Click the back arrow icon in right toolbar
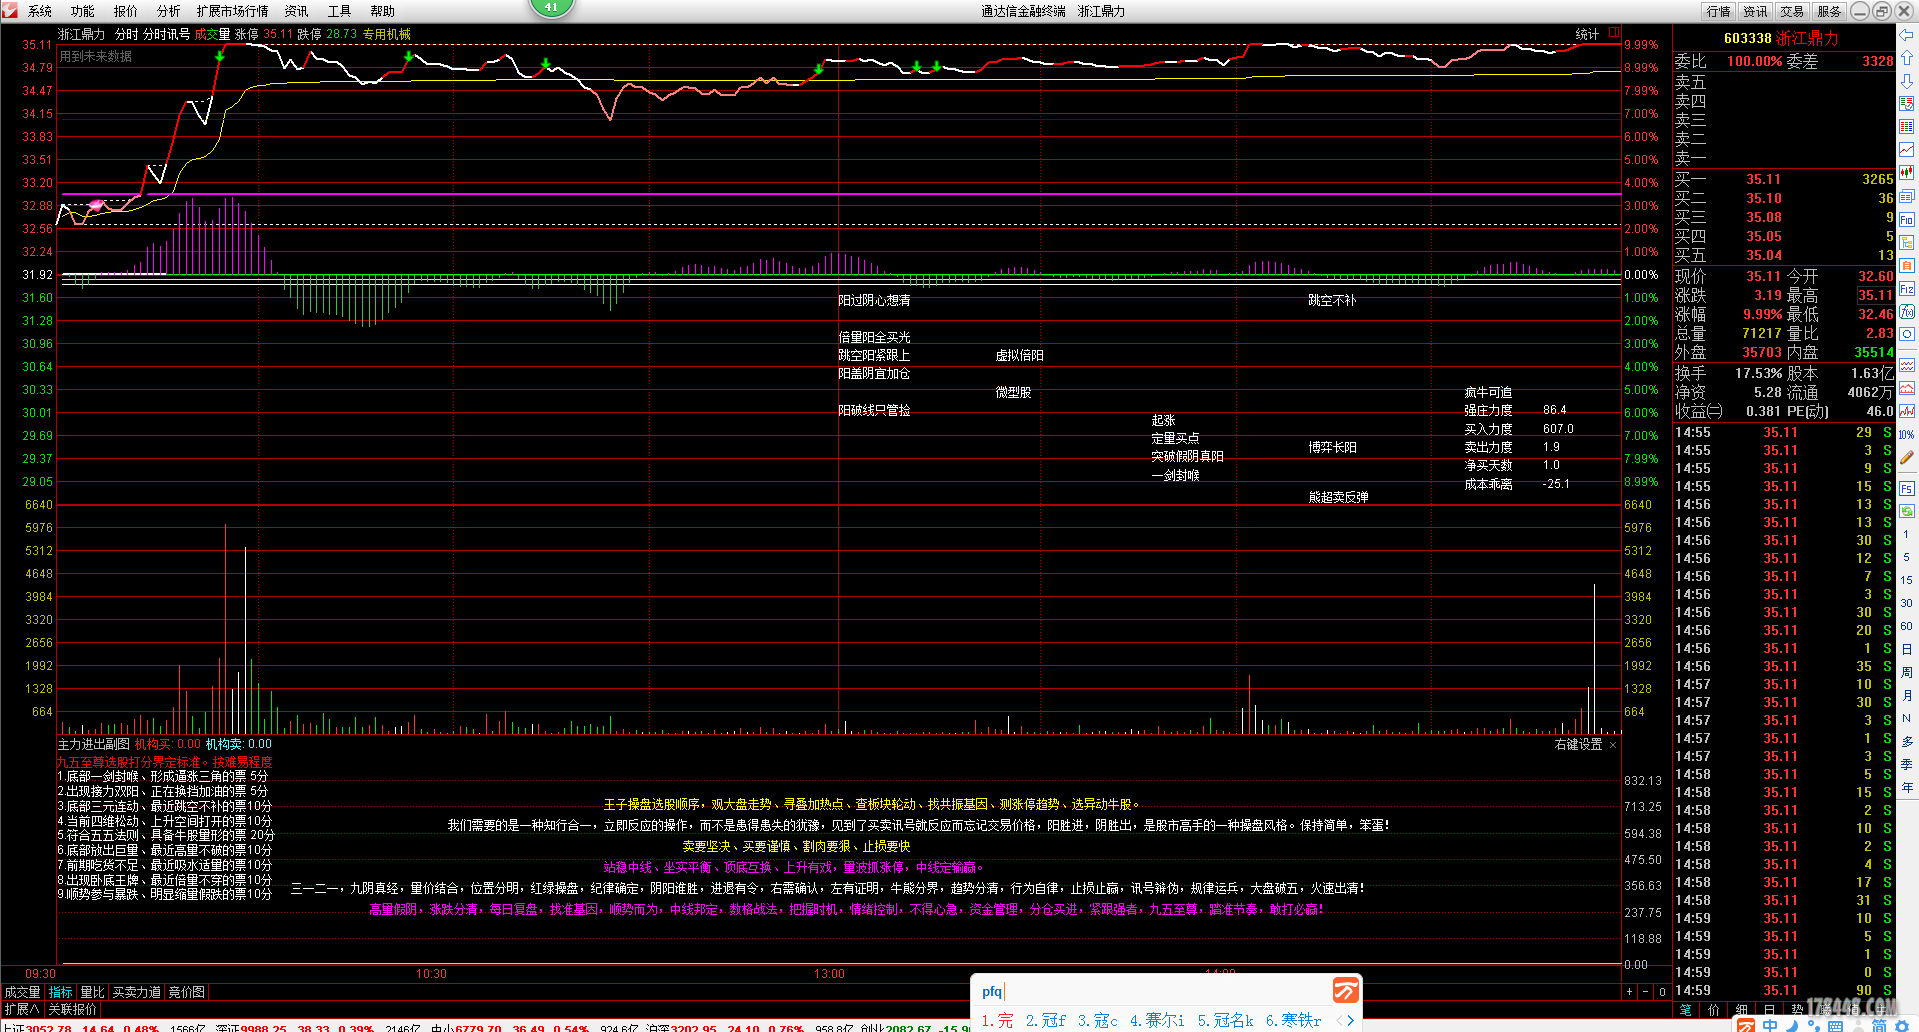Screen dimensions: 1919x1032 [1907, 35]
